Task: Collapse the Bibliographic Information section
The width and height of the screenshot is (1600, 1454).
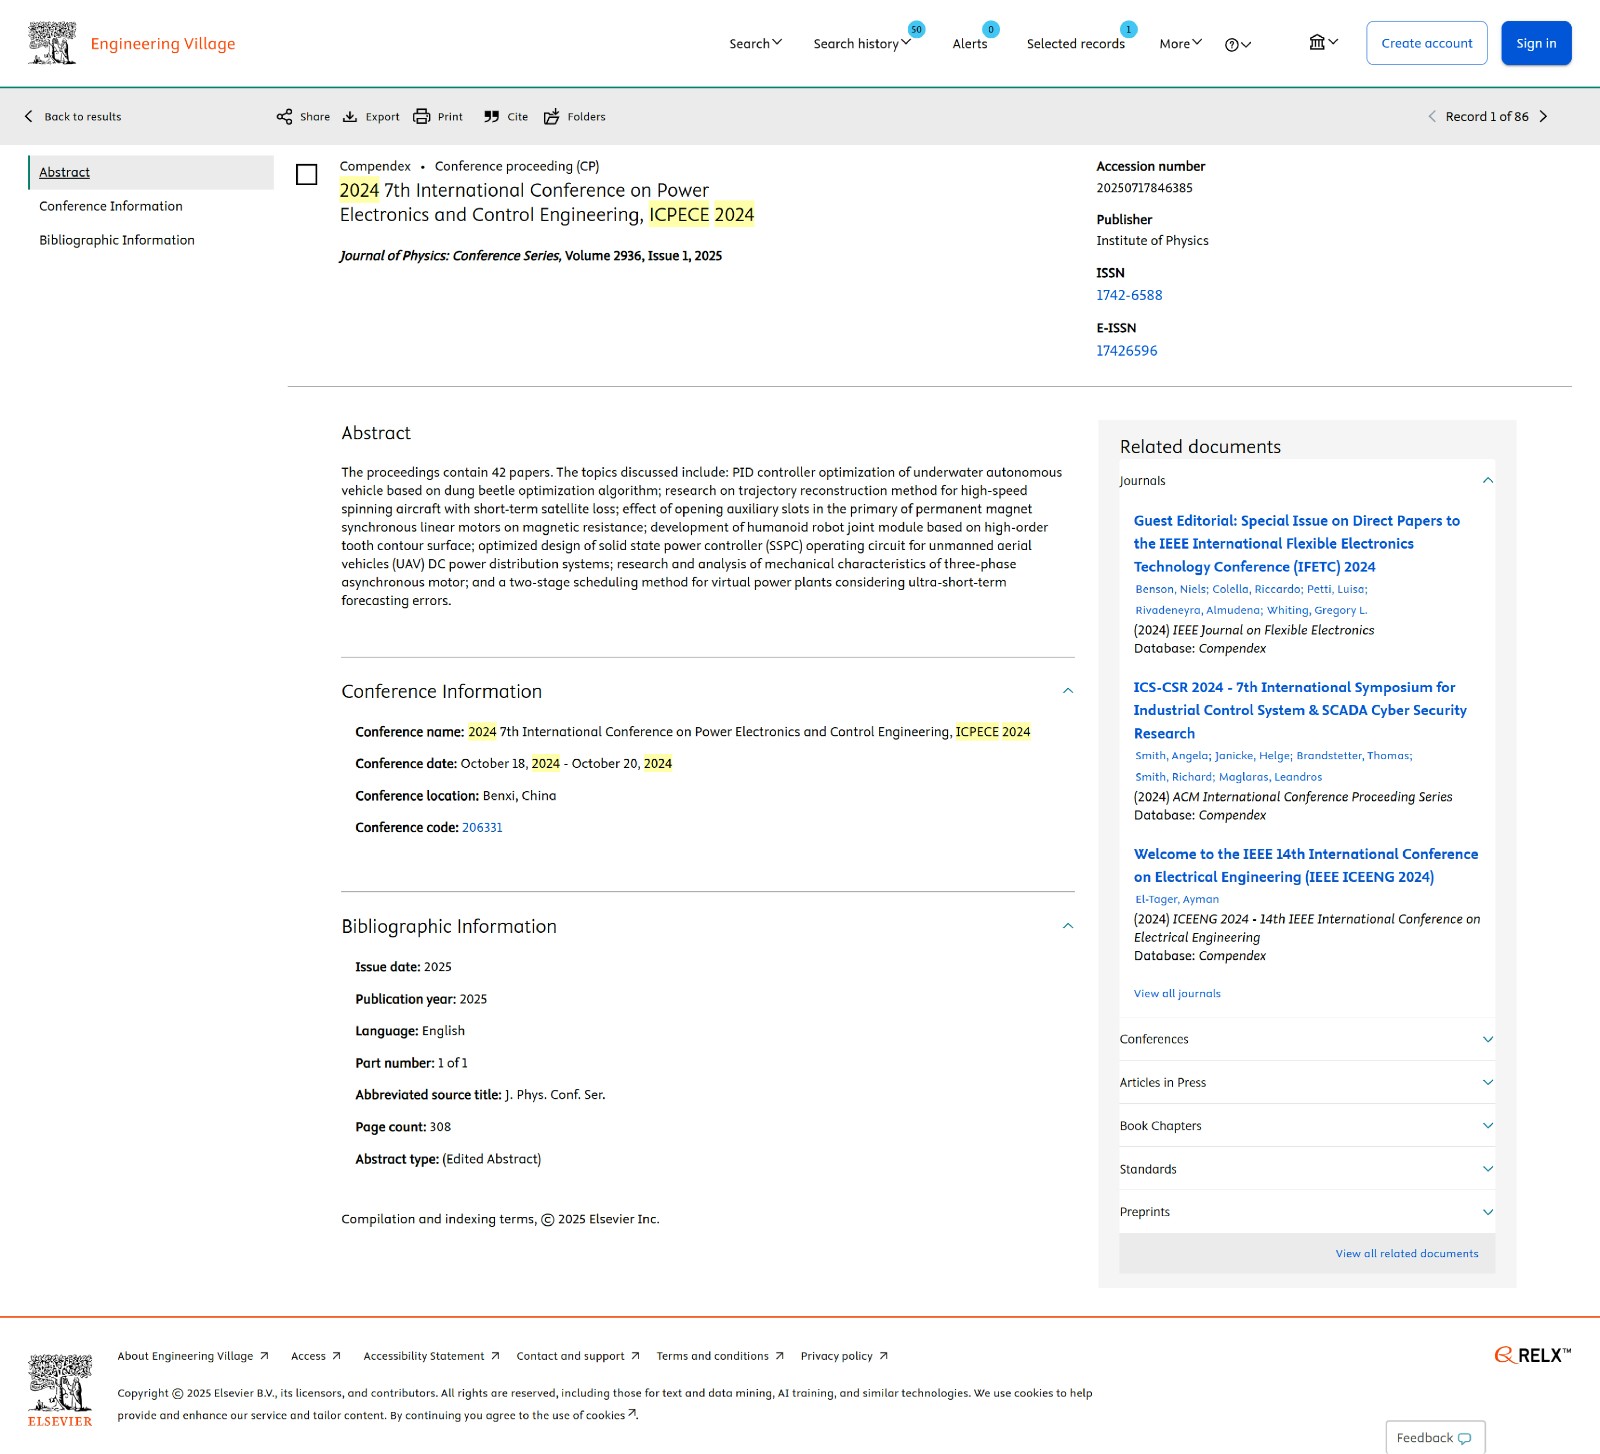Action: (1068, 926)
